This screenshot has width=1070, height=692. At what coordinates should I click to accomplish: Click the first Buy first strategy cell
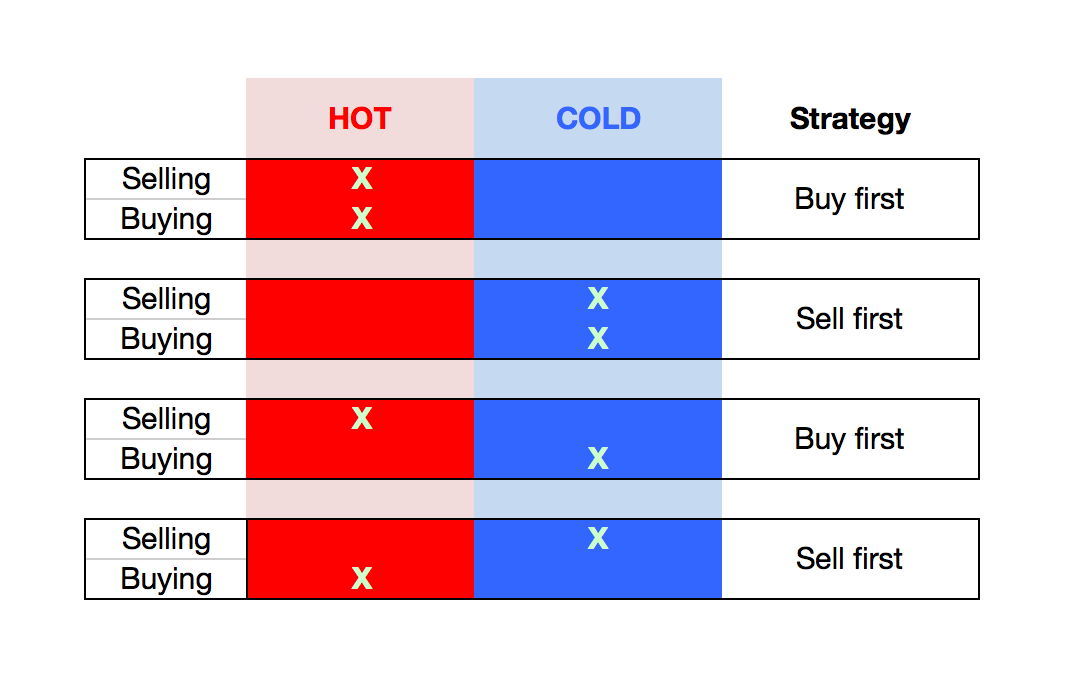pos(850,199)
